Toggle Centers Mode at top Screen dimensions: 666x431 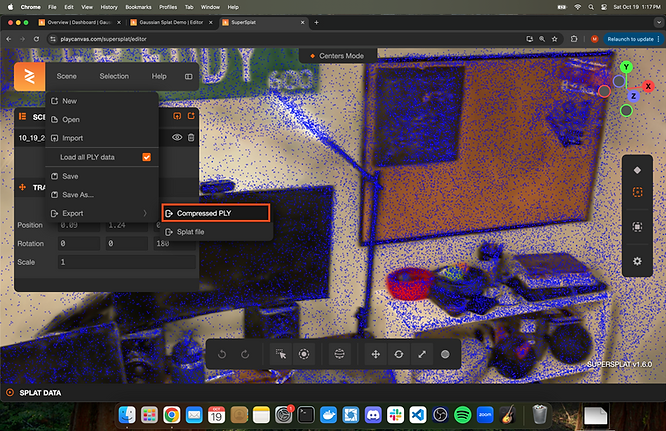point(336,55)
